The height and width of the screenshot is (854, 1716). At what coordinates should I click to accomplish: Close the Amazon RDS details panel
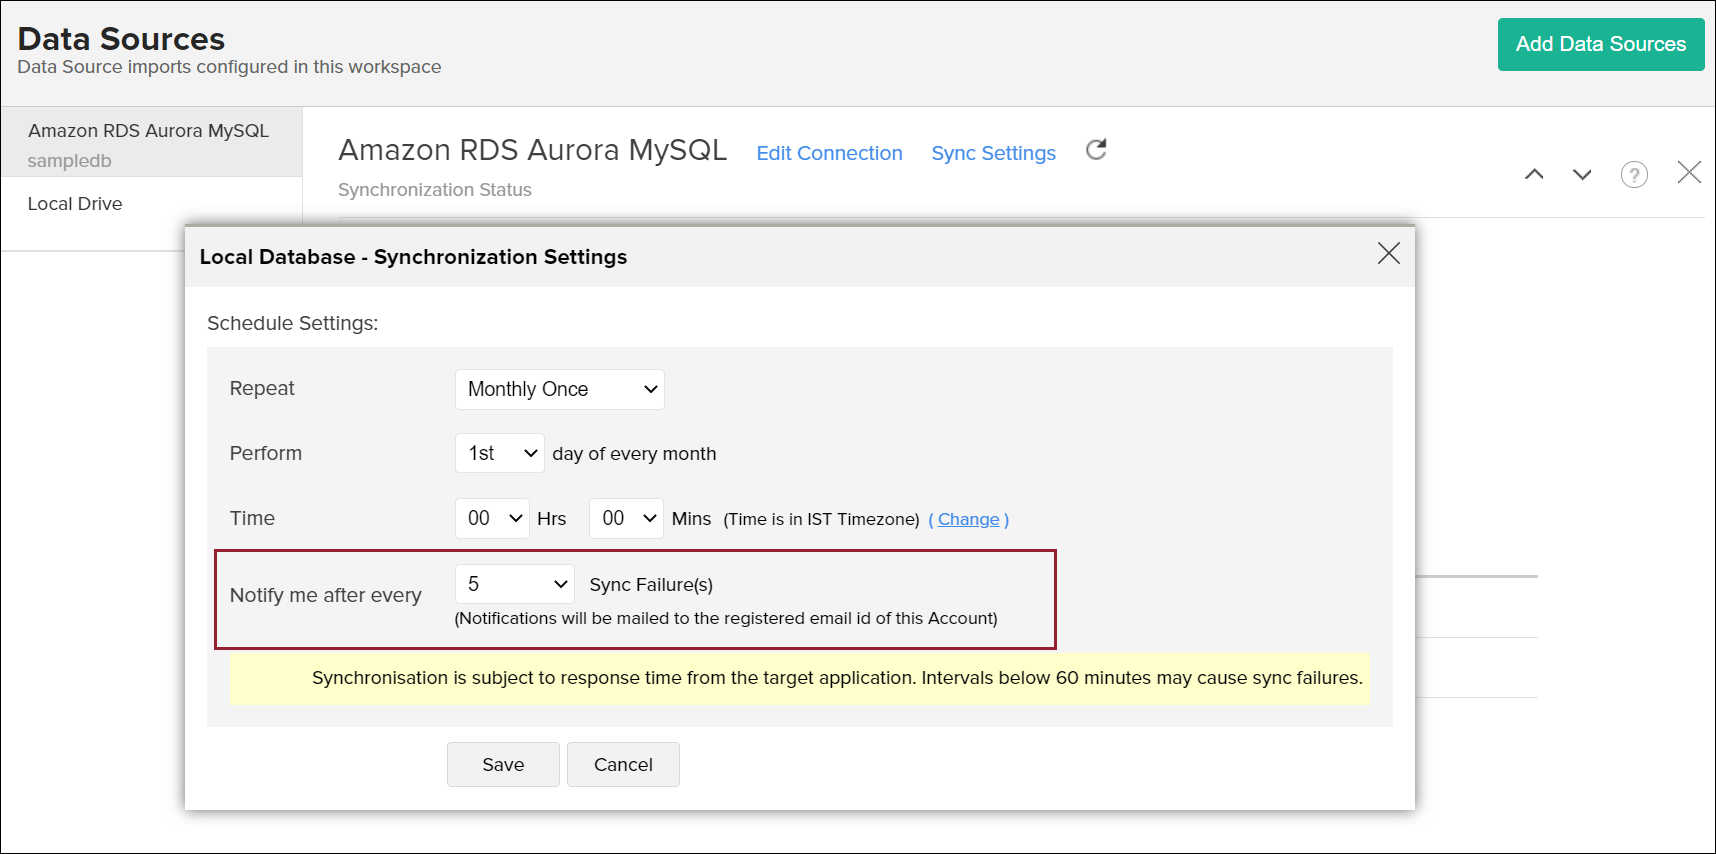coord(1689,173)
